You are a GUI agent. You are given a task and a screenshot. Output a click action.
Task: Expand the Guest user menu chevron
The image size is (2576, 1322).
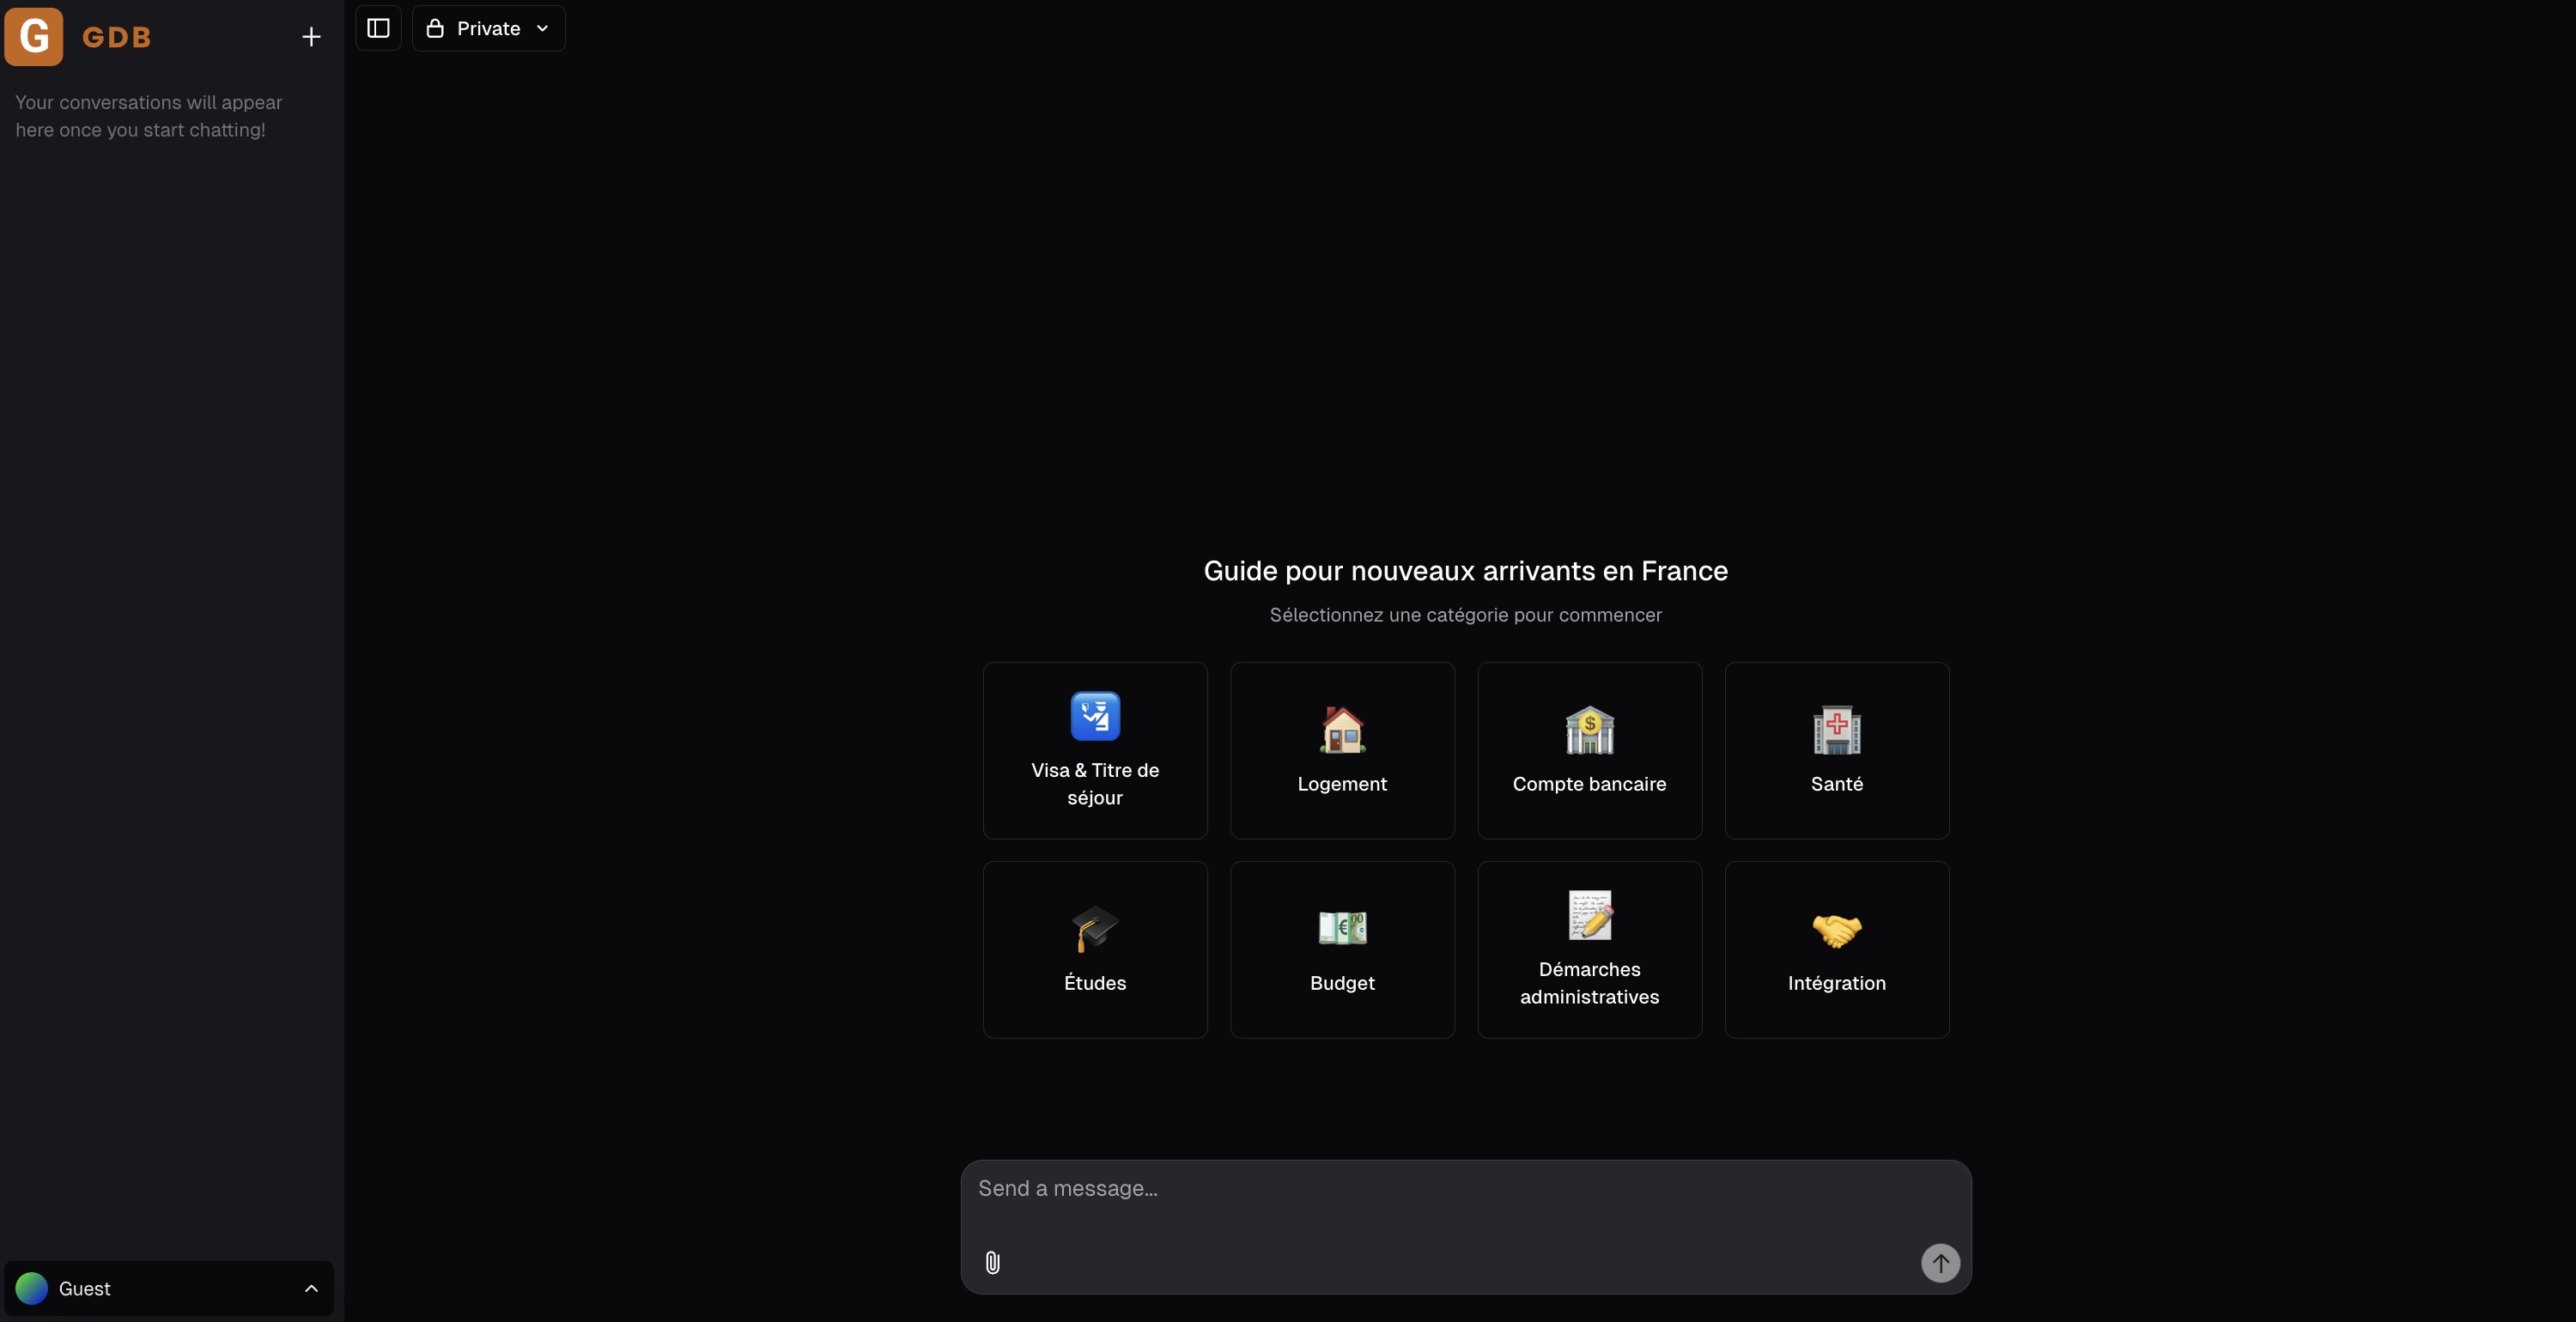[311, 1288]
